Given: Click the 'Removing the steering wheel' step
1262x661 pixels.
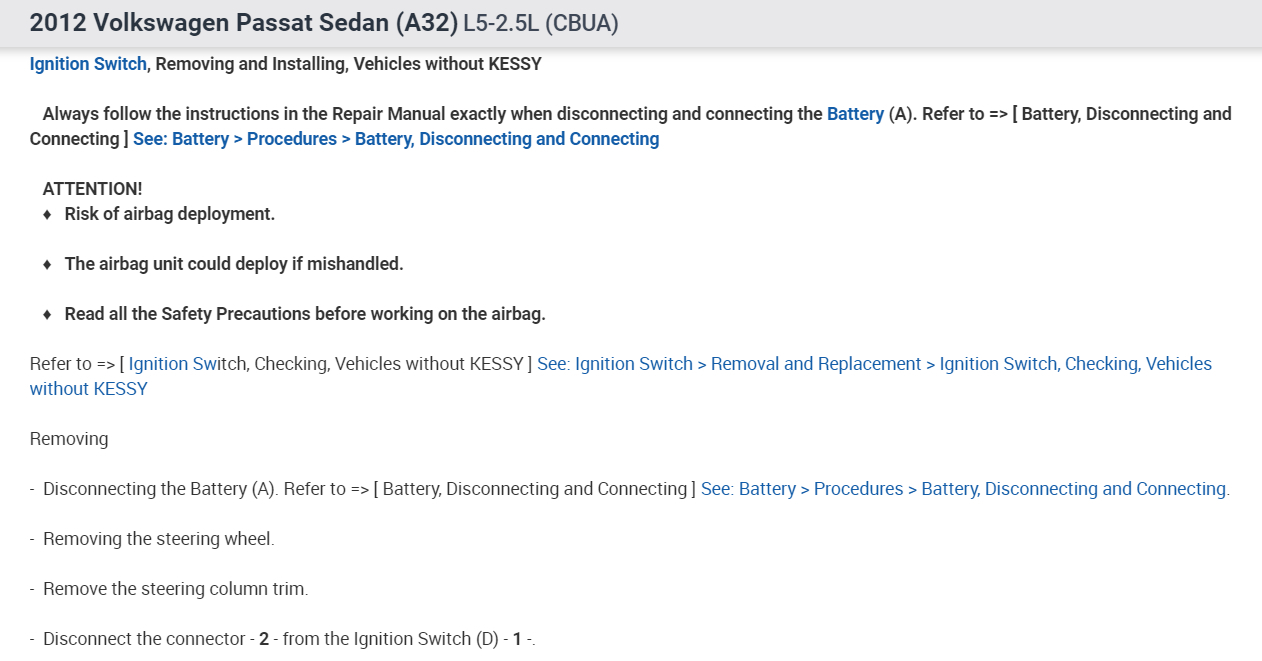Looking at the screenshot, I should pyautogui.click(x=158, y=539).
